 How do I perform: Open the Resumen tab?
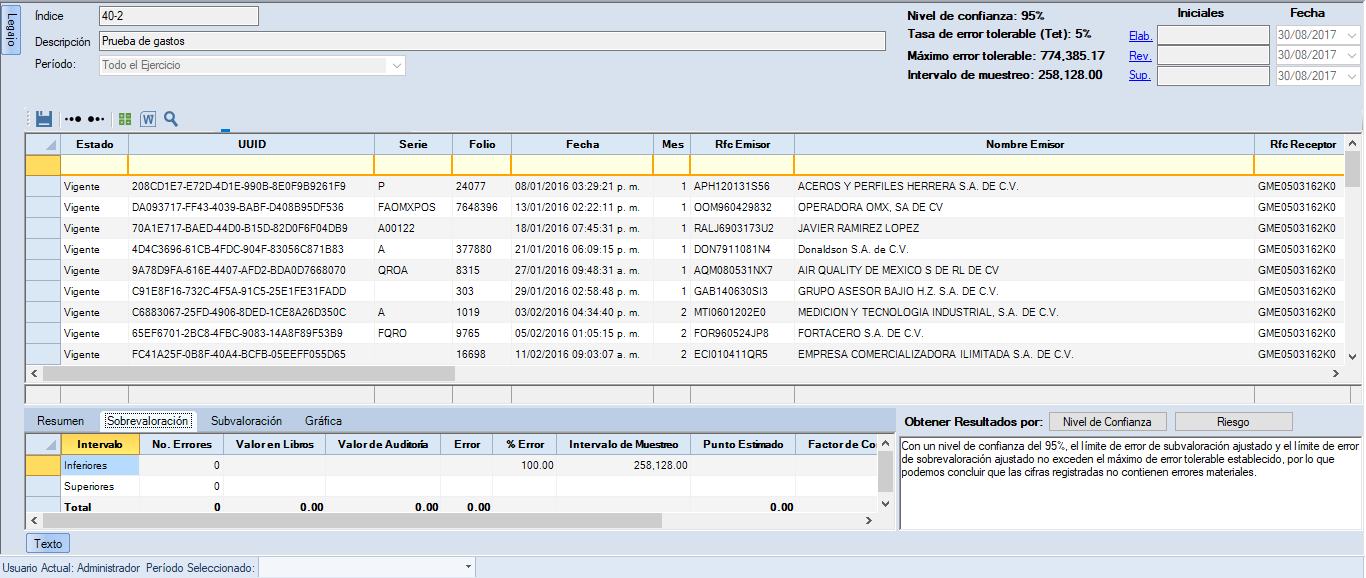coord(60,421)
